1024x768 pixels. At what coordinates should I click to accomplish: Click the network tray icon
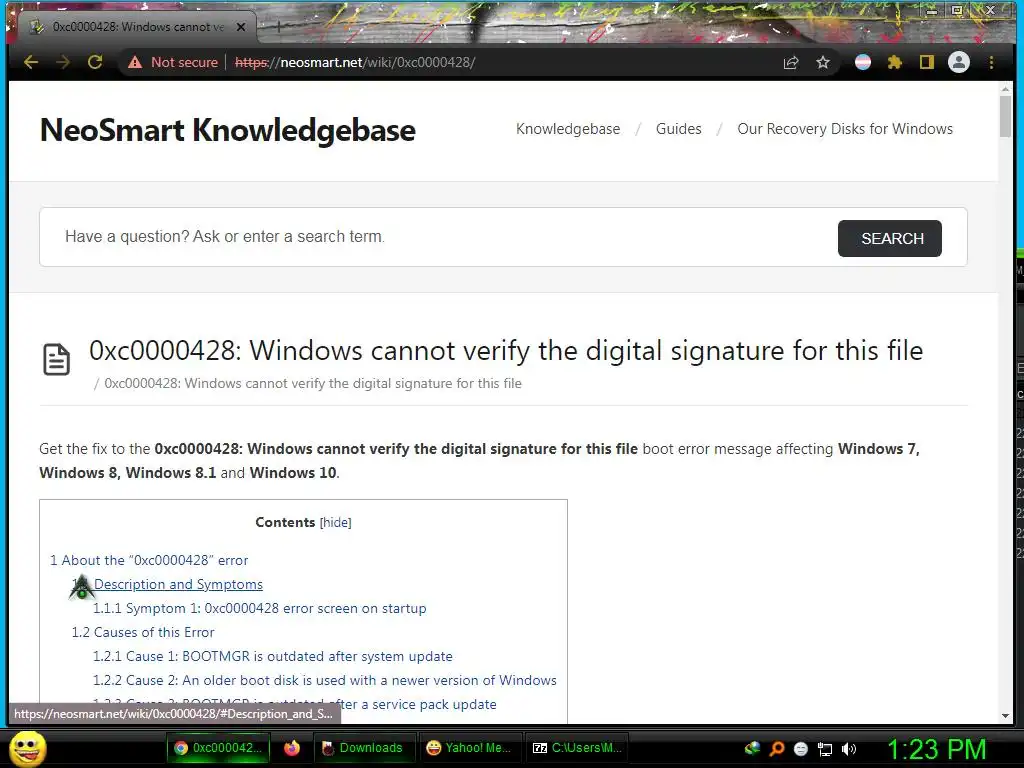pos(825,749)
